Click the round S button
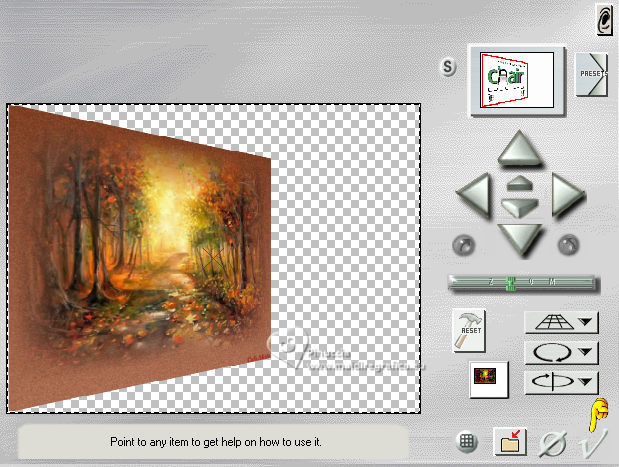Viewport: 619px width, 467px height. pyautogui.click(x=448, y=67)
